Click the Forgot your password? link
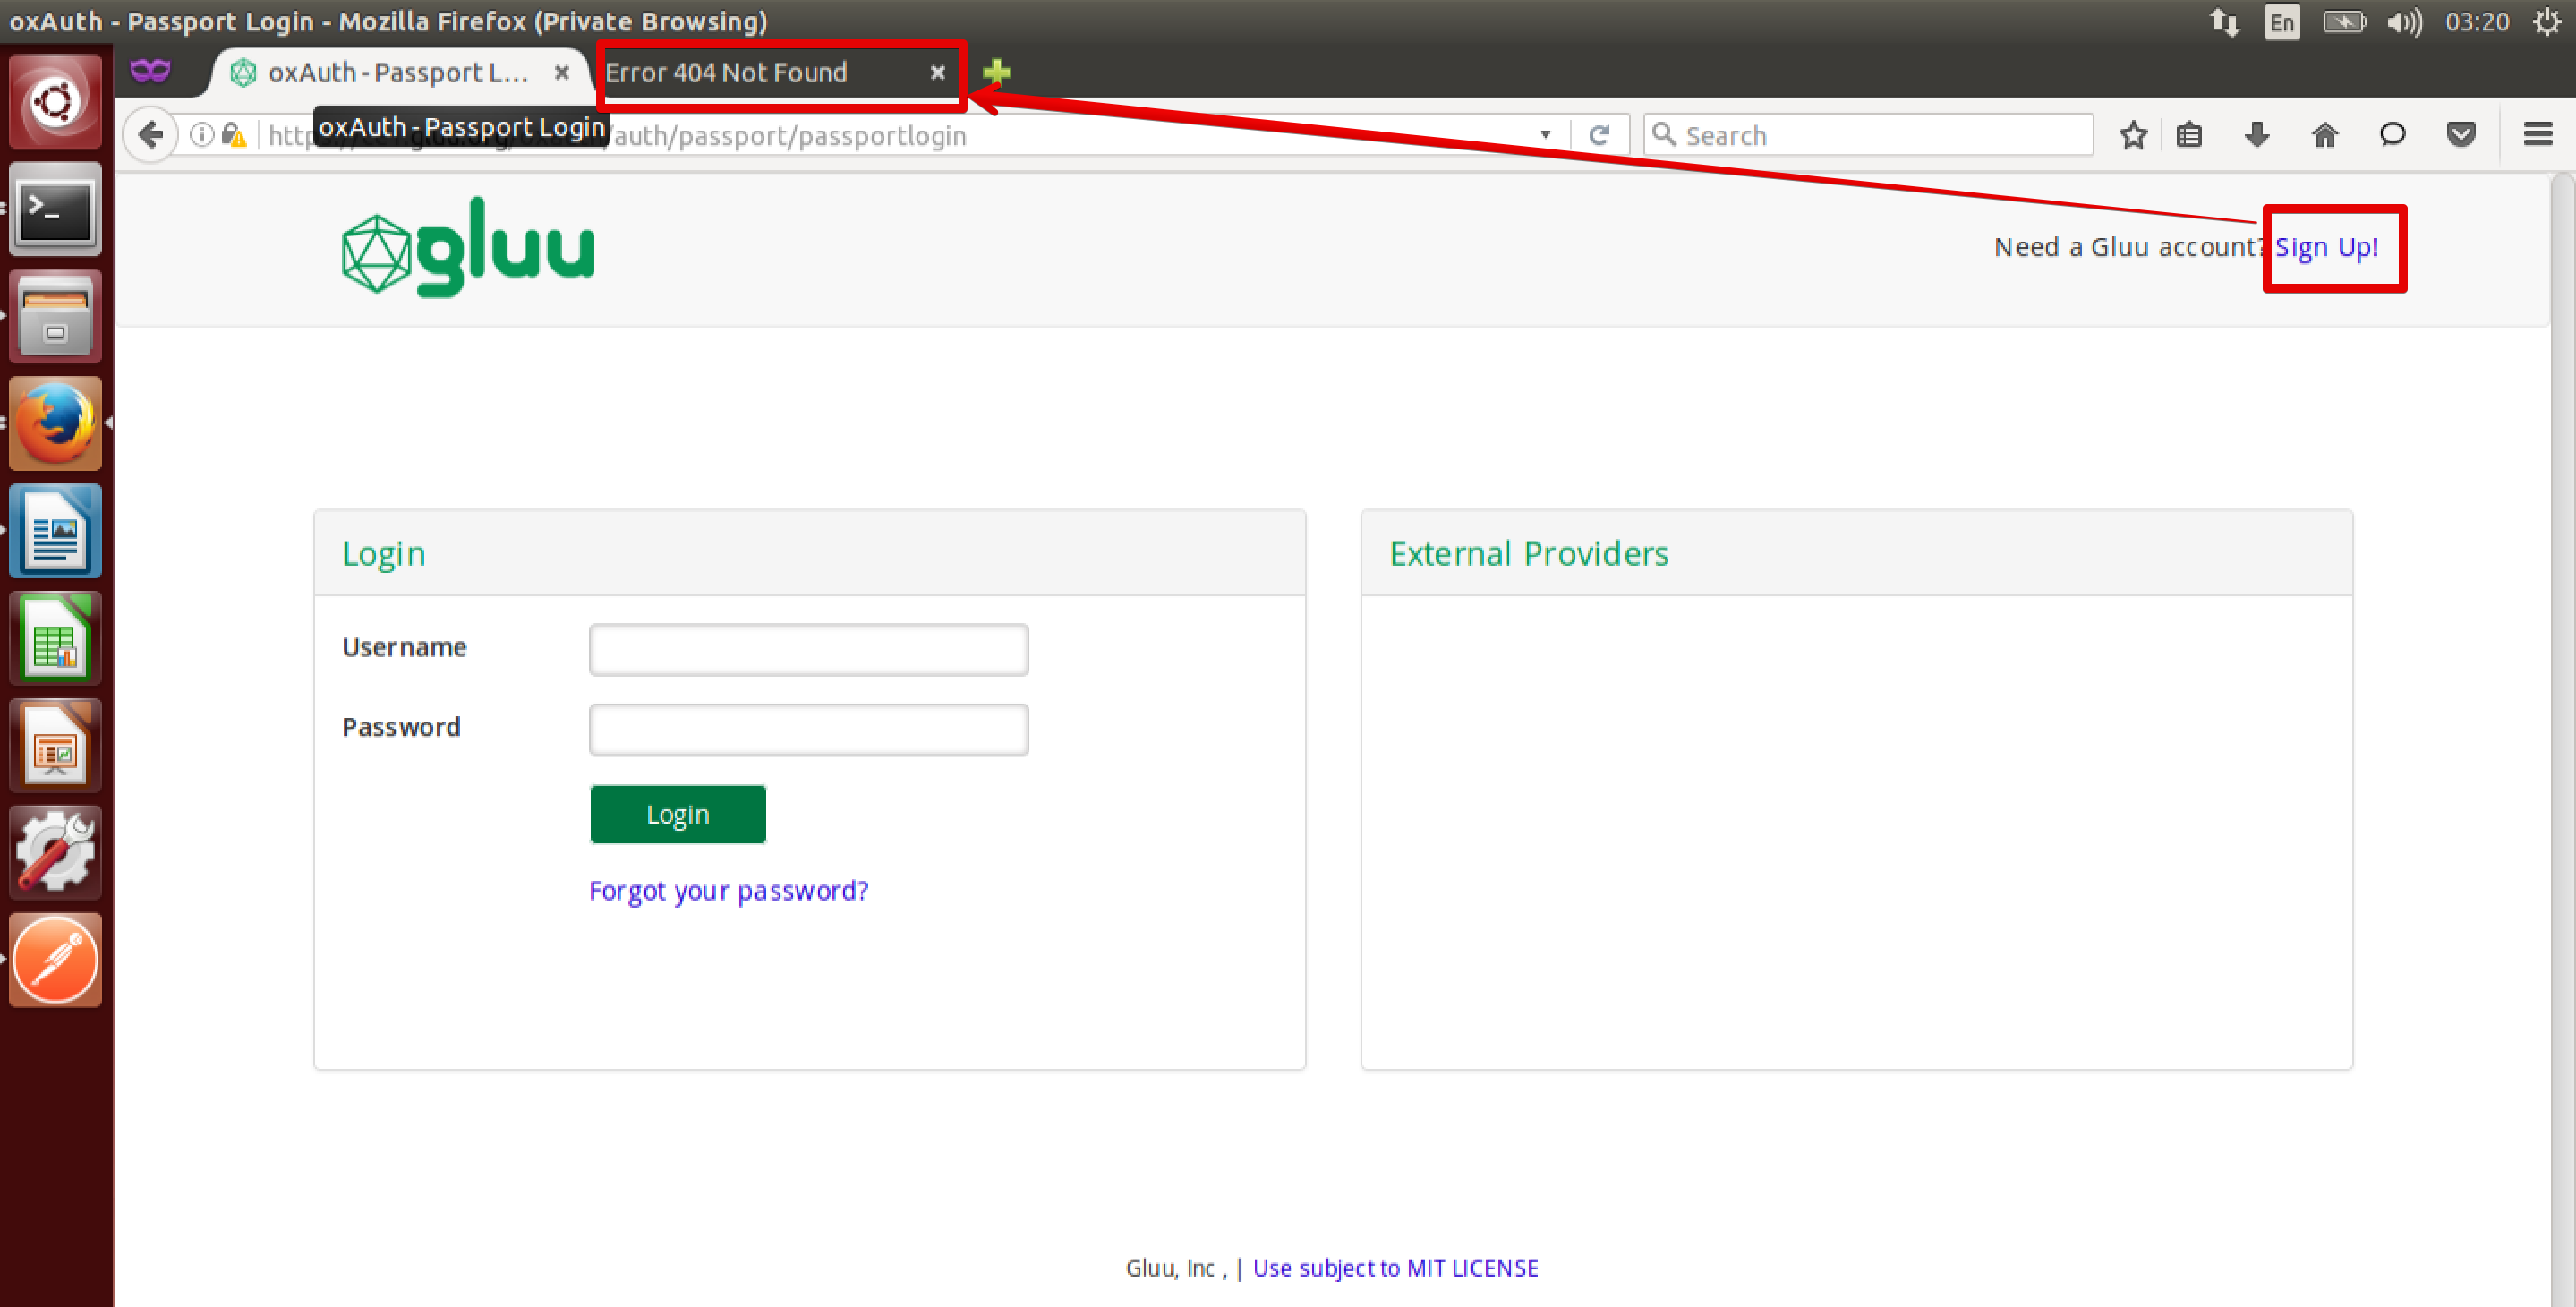 [728, 890]
